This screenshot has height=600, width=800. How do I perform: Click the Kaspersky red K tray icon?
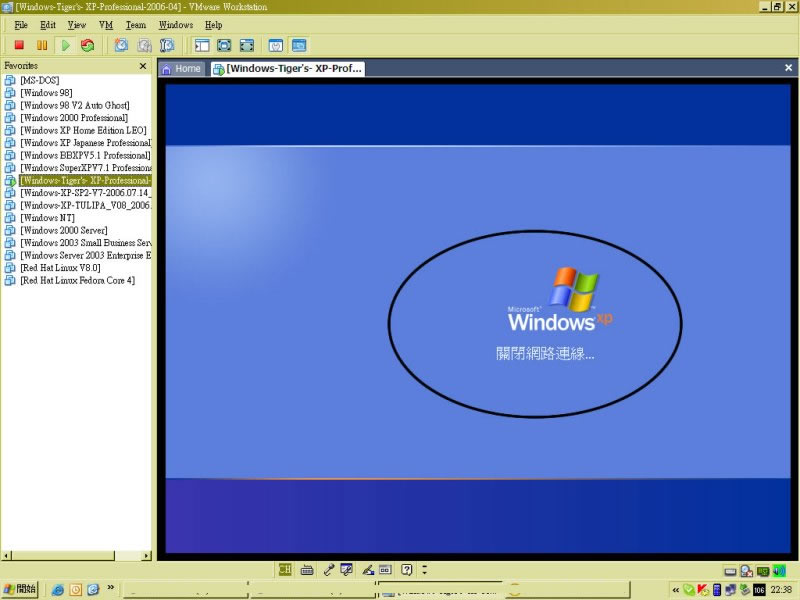coord(703,590)
